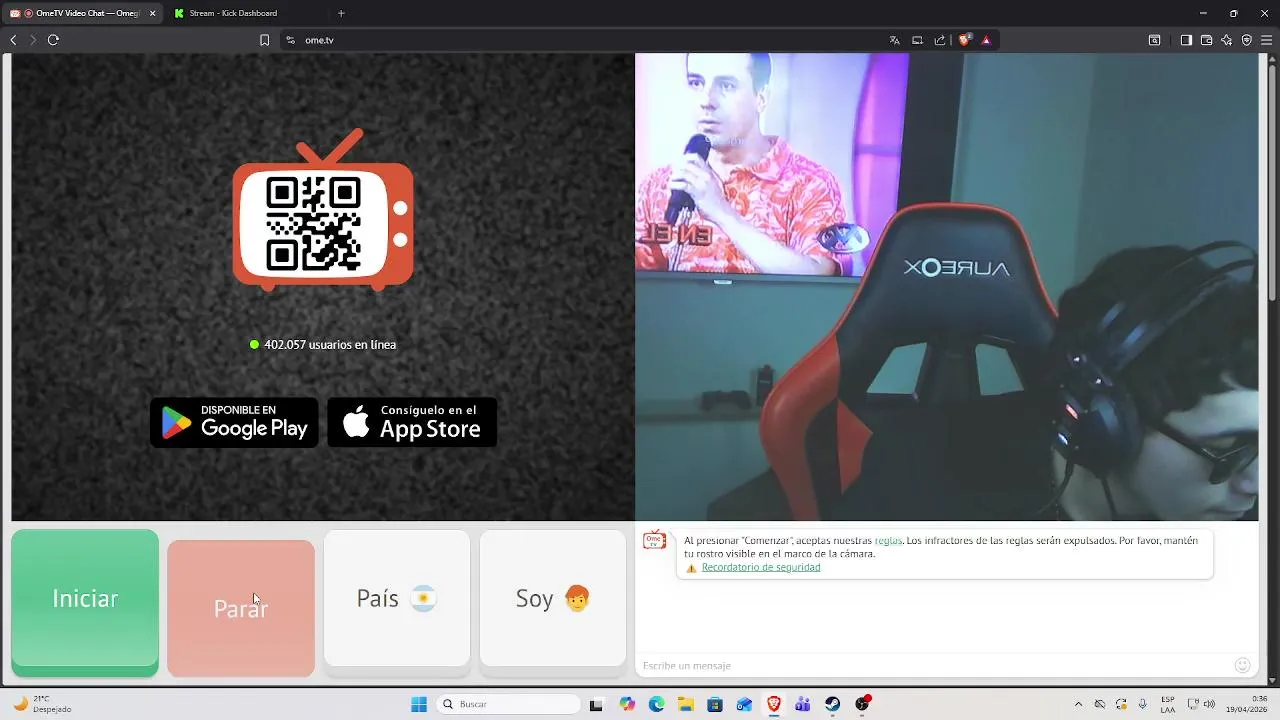Screen dimensions: 1280x720
Task: Click the OmeTV QR code logo
Action: pos(323,210)
